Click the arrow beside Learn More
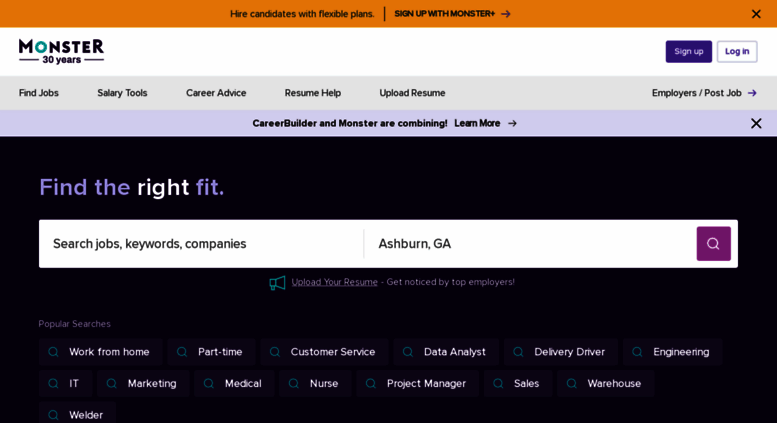This screenshot has height=423, width=777. coord(512,123)
